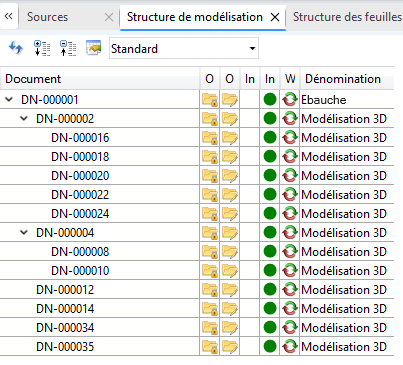Click the first In column header
403x365 pixels.
[x=250, y=79]
